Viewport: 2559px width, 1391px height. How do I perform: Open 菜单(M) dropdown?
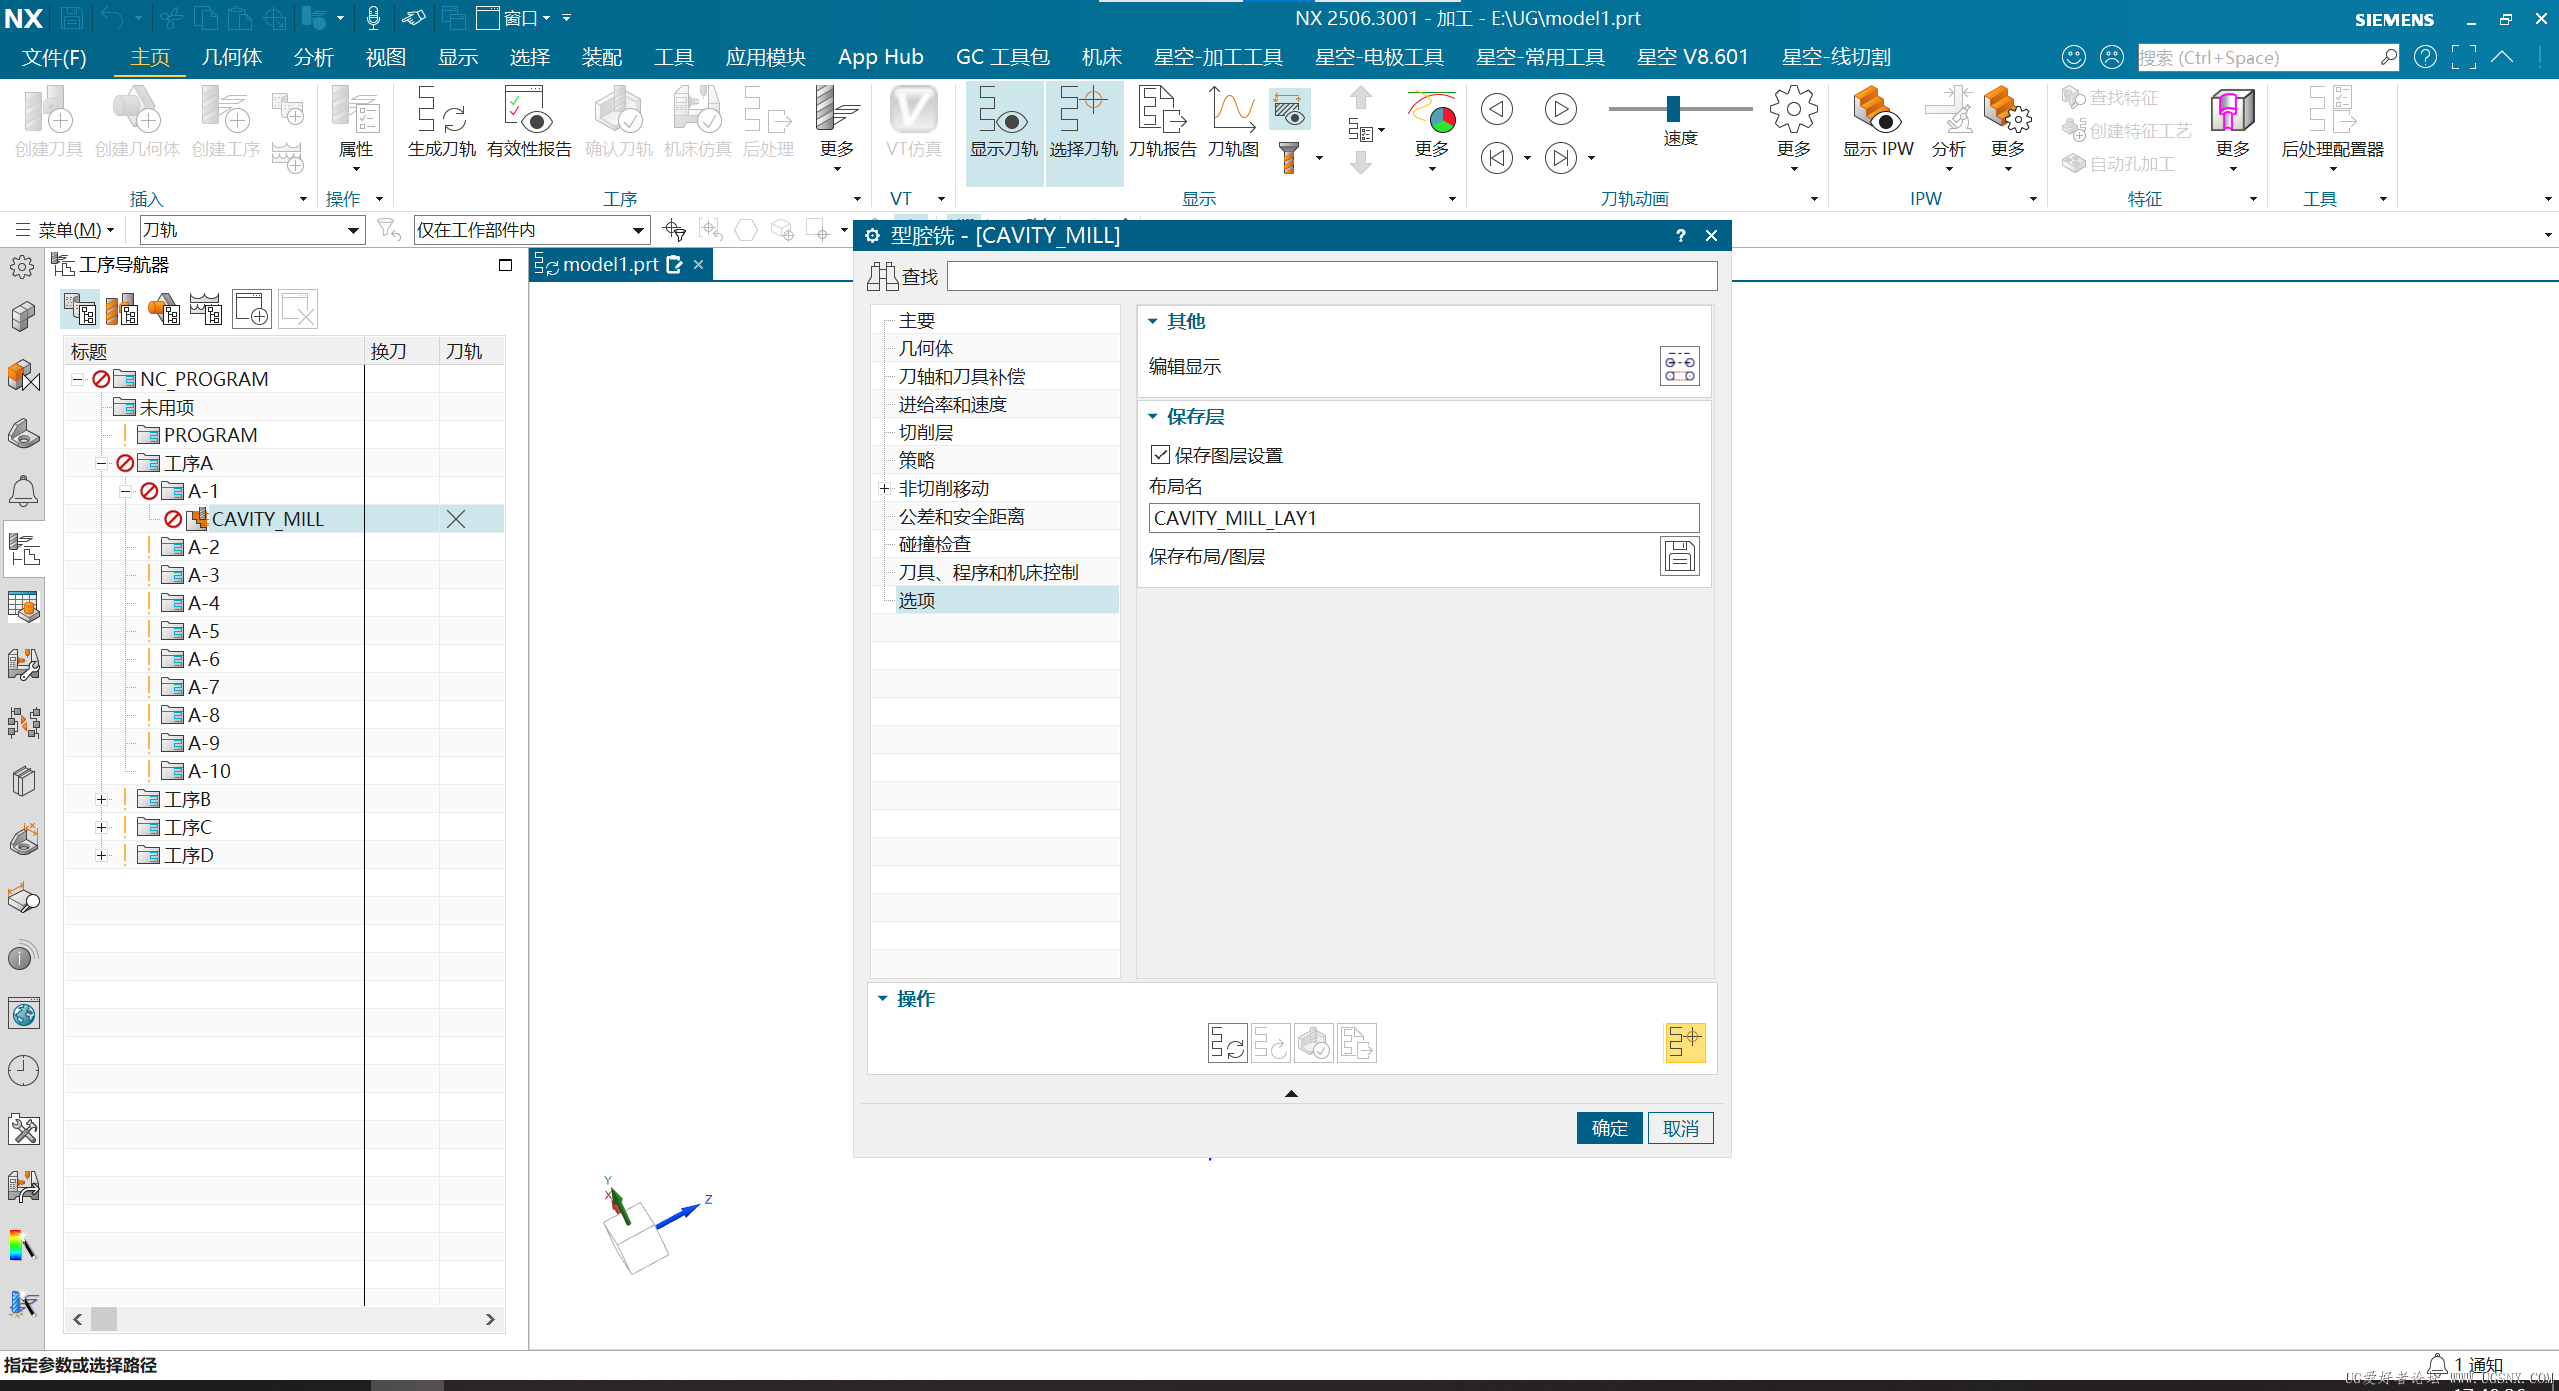(66, 230)
